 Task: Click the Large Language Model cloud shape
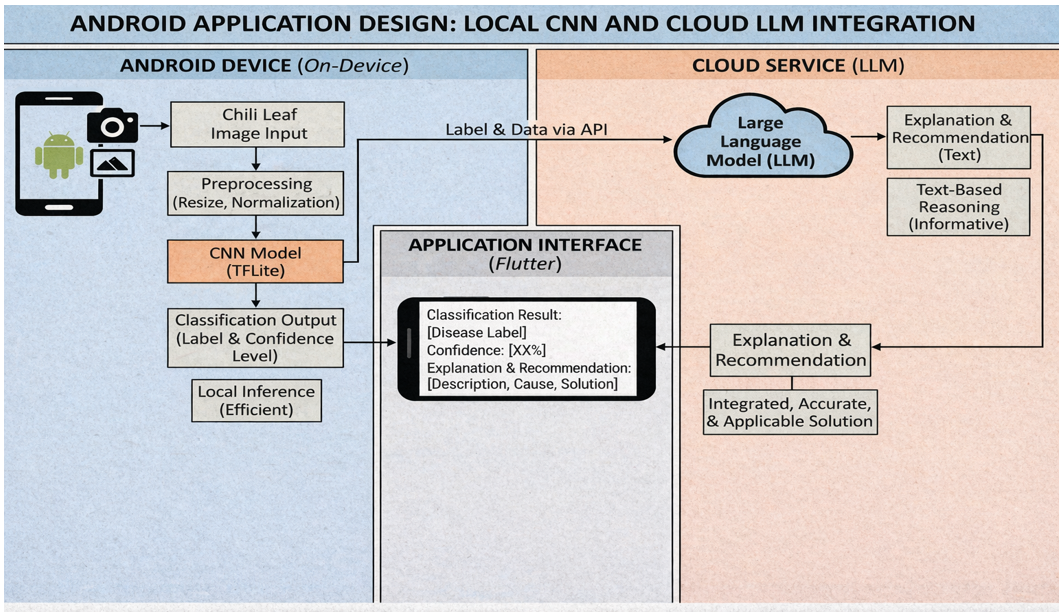pos(763,138)
